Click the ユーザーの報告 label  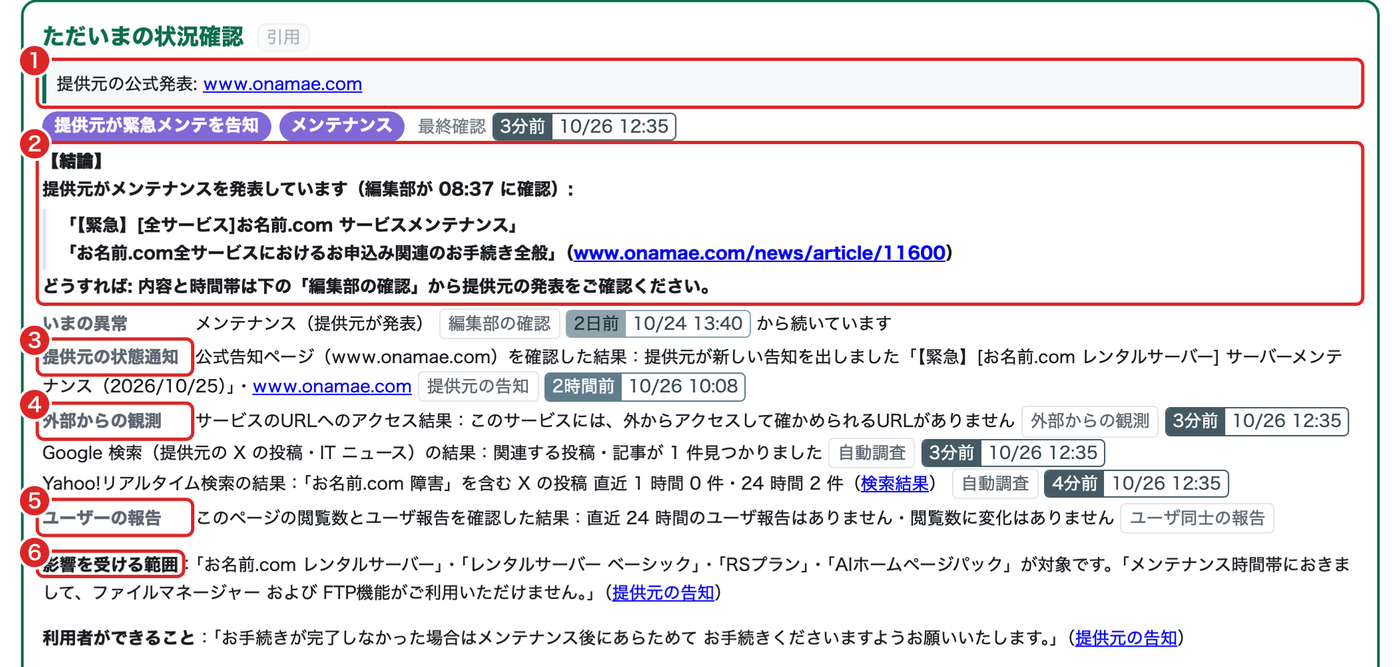click(x=102, y=518)
